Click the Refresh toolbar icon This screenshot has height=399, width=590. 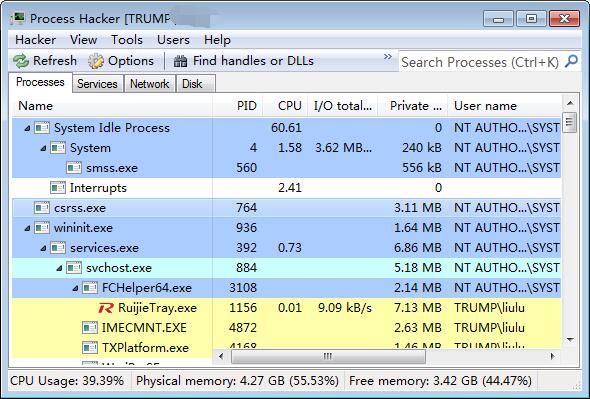tap(21, 61)
